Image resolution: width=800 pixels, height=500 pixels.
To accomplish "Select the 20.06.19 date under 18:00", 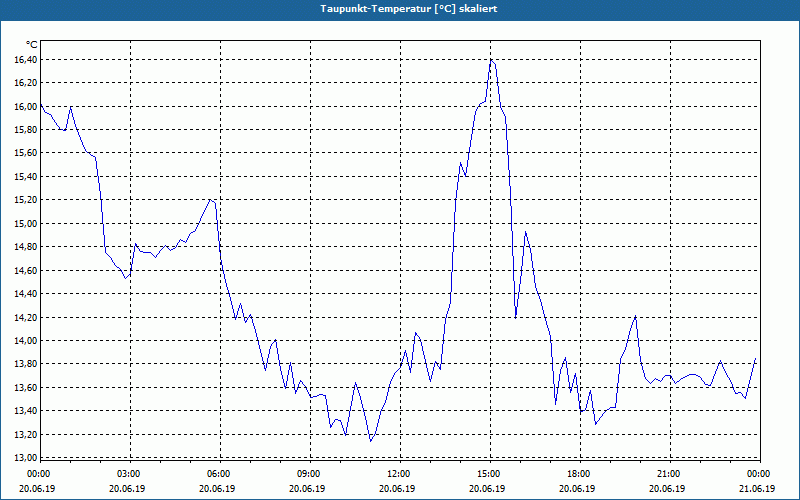I will [x=577, y=488].
